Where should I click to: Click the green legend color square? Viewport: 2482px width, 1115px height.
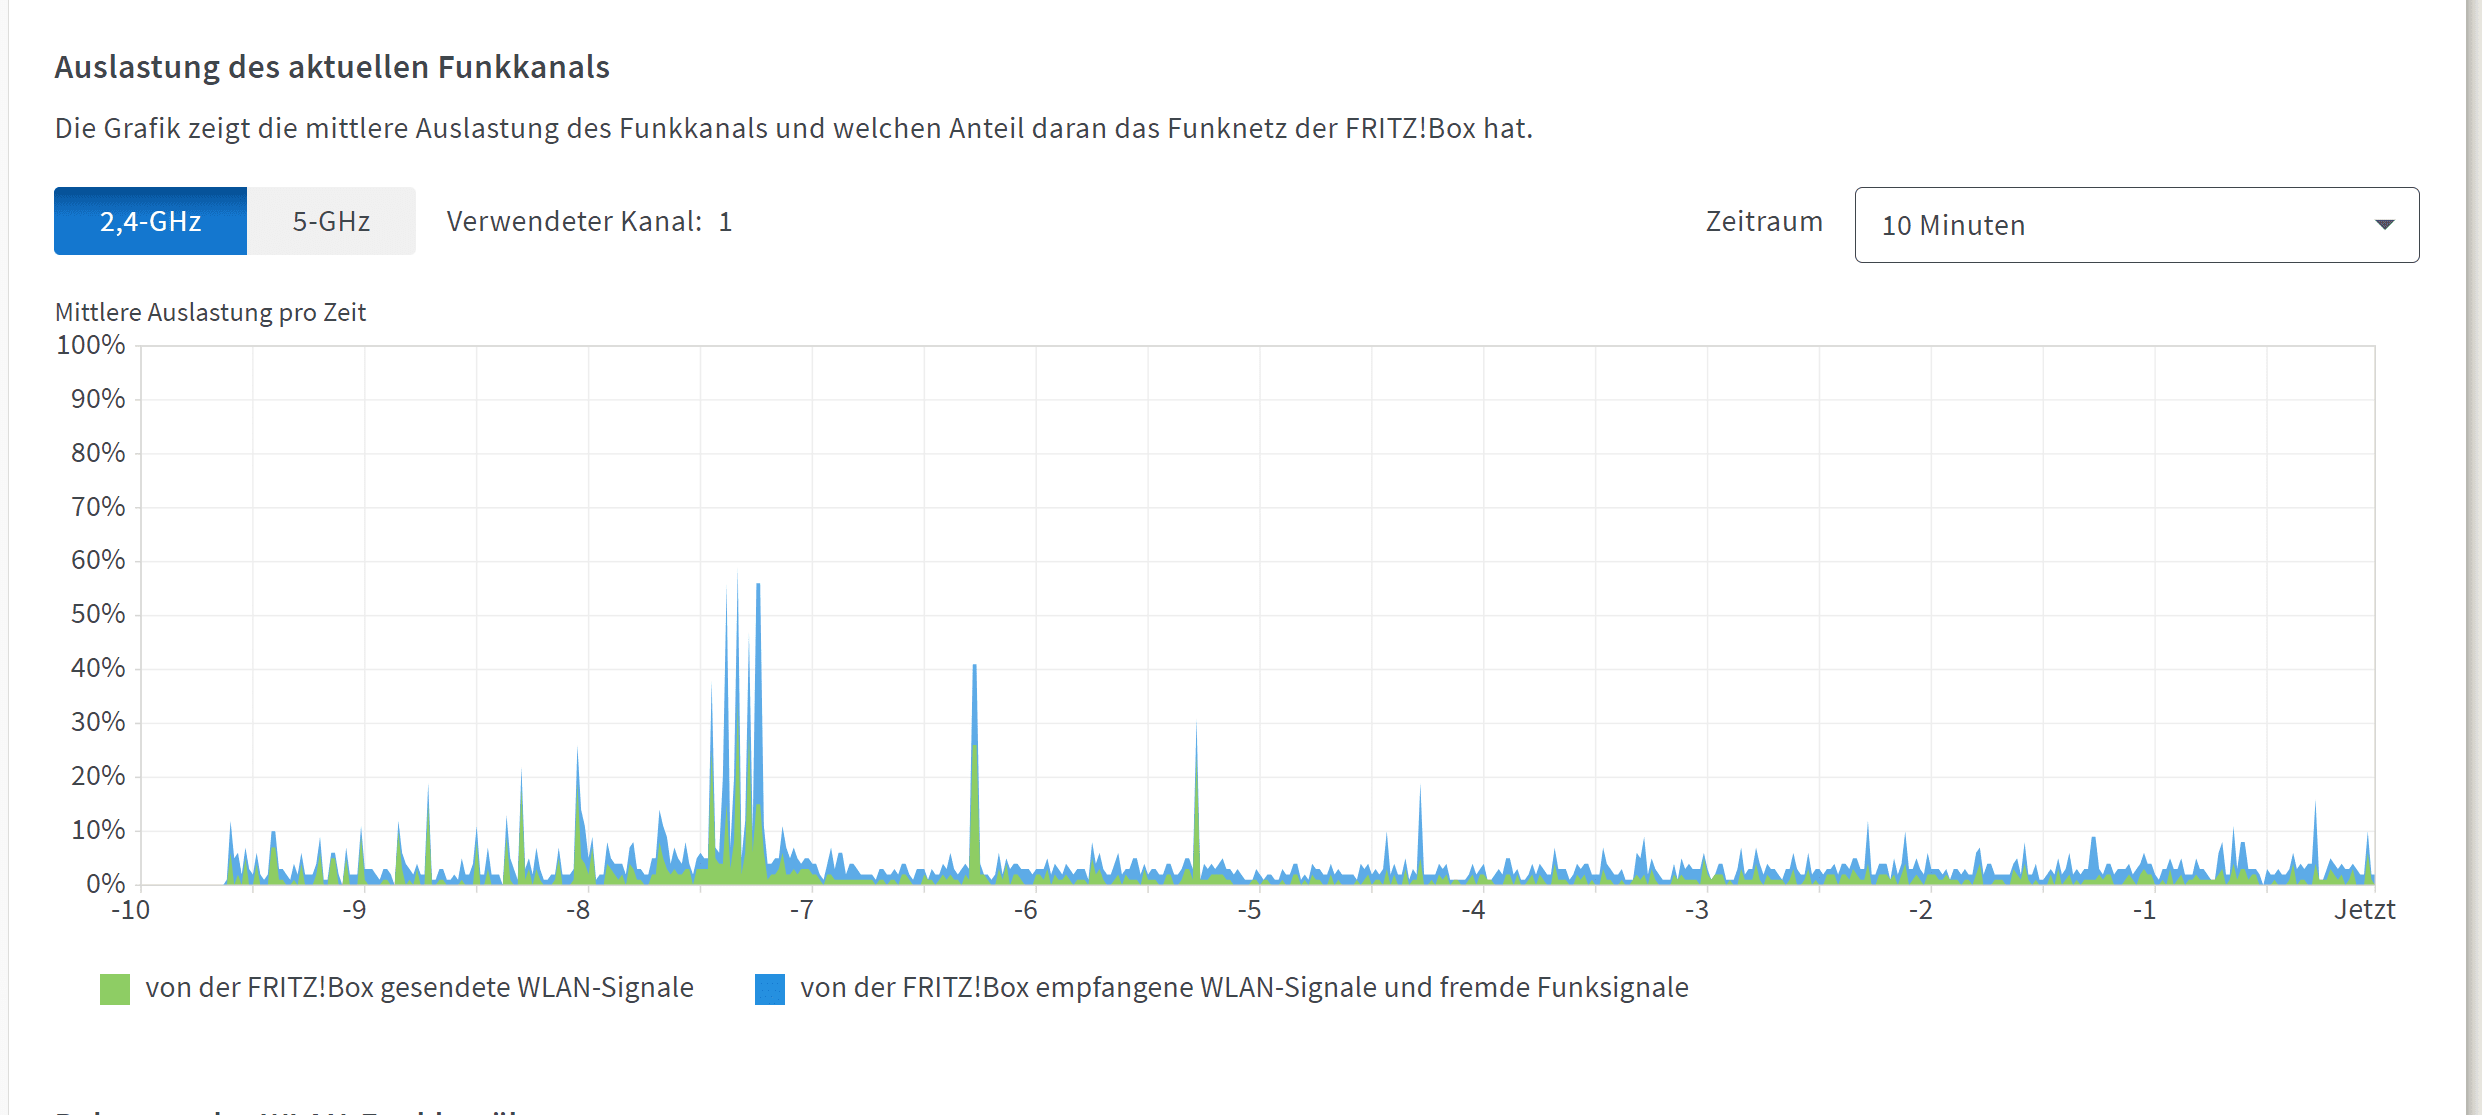(x=115, y=989)
